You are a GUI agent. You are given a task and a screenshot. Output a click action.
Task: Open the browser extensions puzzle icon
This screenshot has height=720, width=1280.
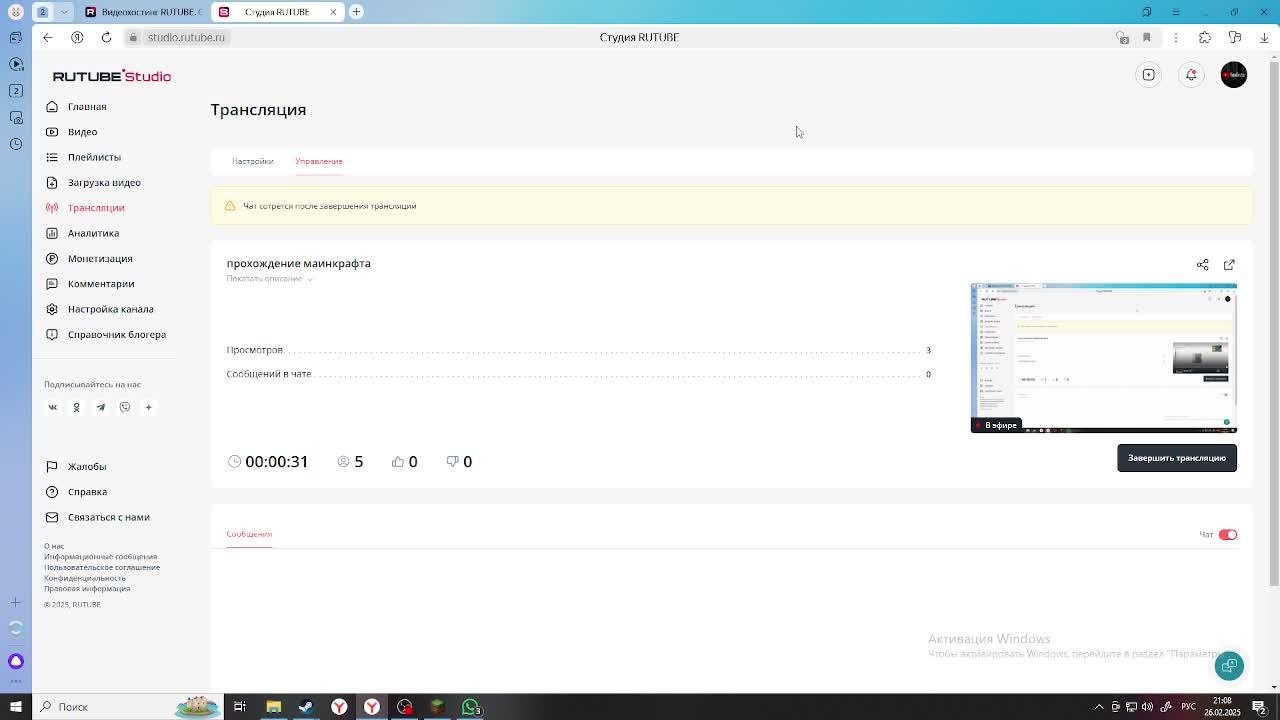1205,37
